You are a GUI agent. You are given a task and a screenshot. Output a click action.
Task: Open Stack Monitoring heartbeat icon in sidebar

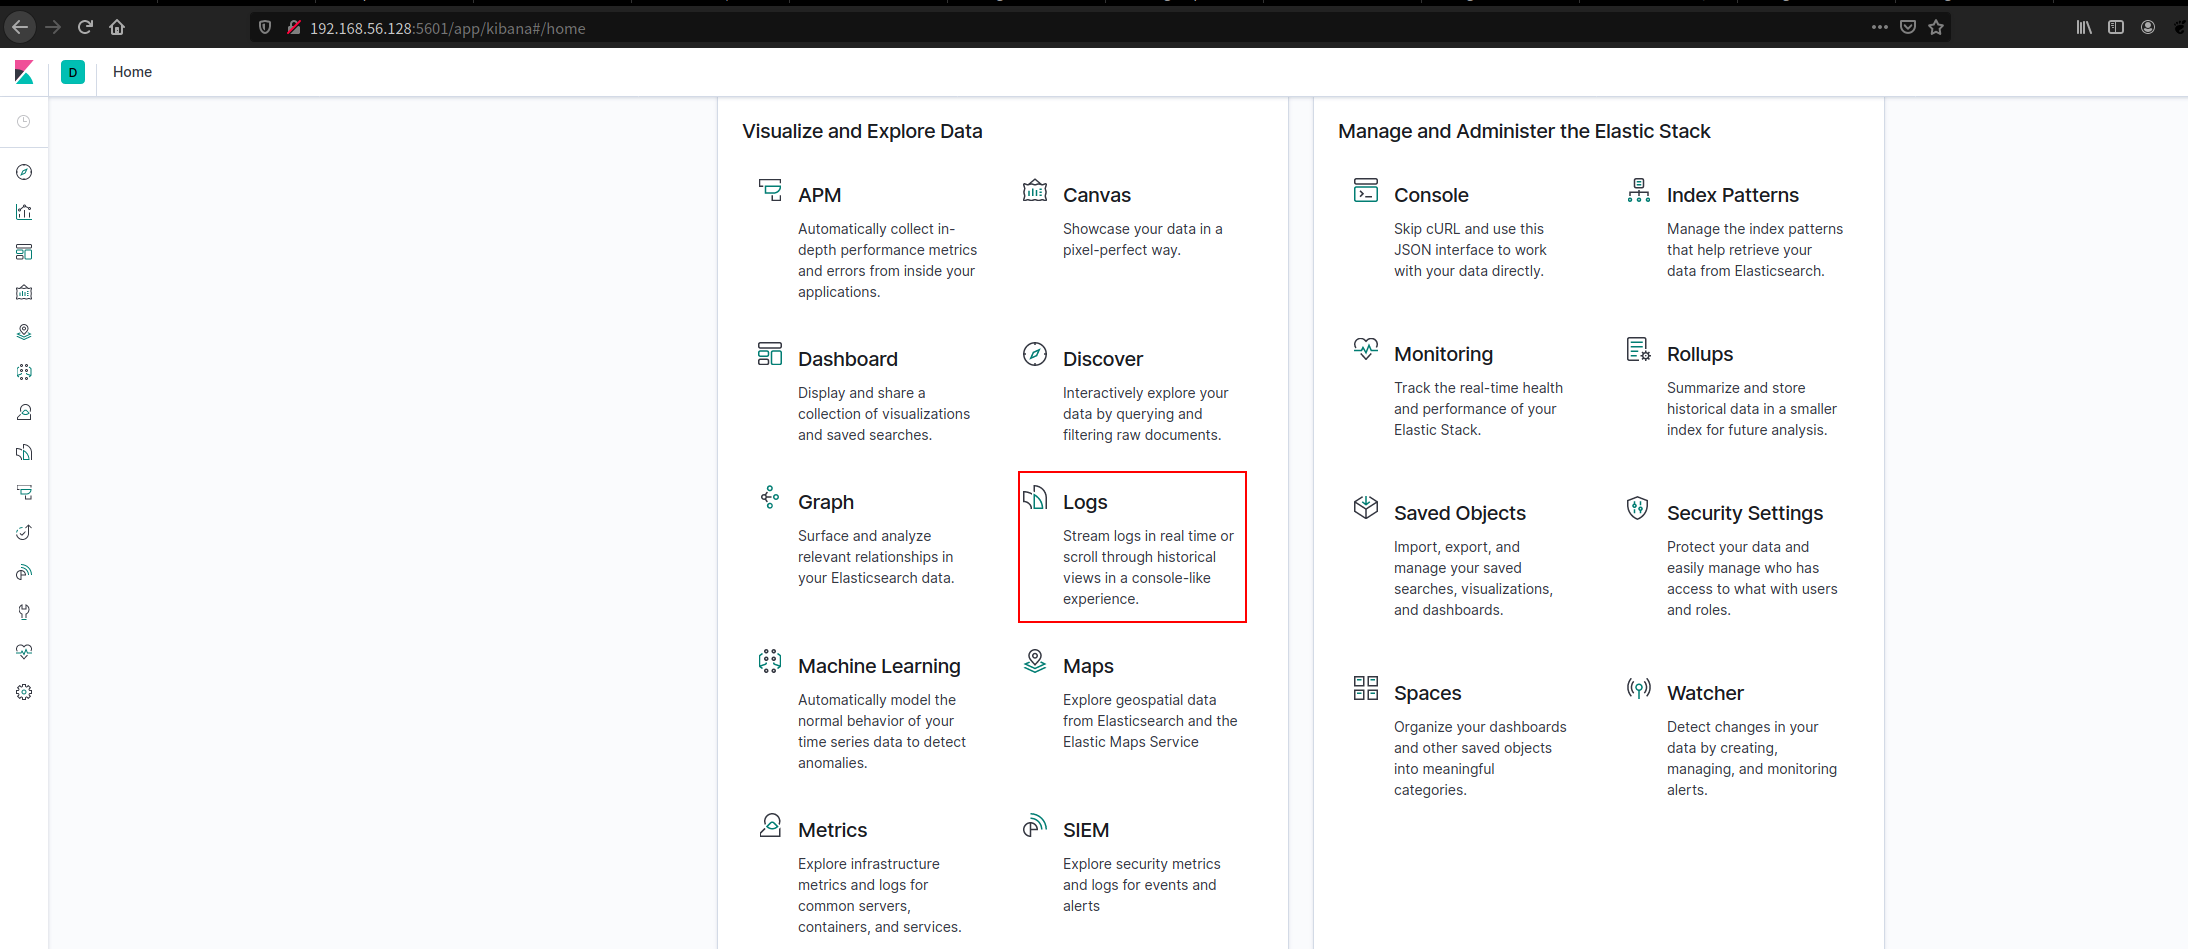click(24, 652)
